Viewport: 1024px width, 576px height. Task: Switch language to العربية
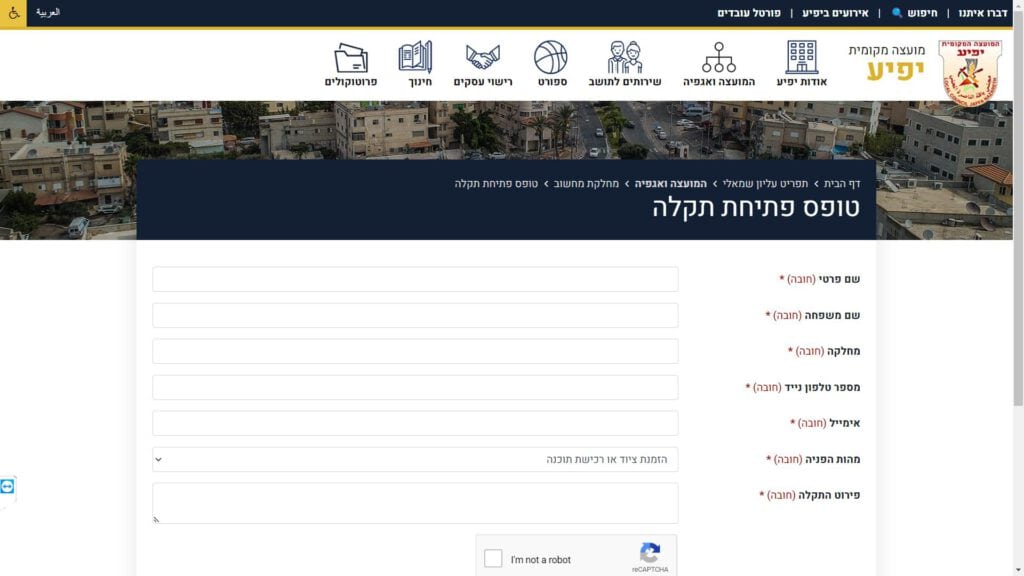tap(48, 13)
